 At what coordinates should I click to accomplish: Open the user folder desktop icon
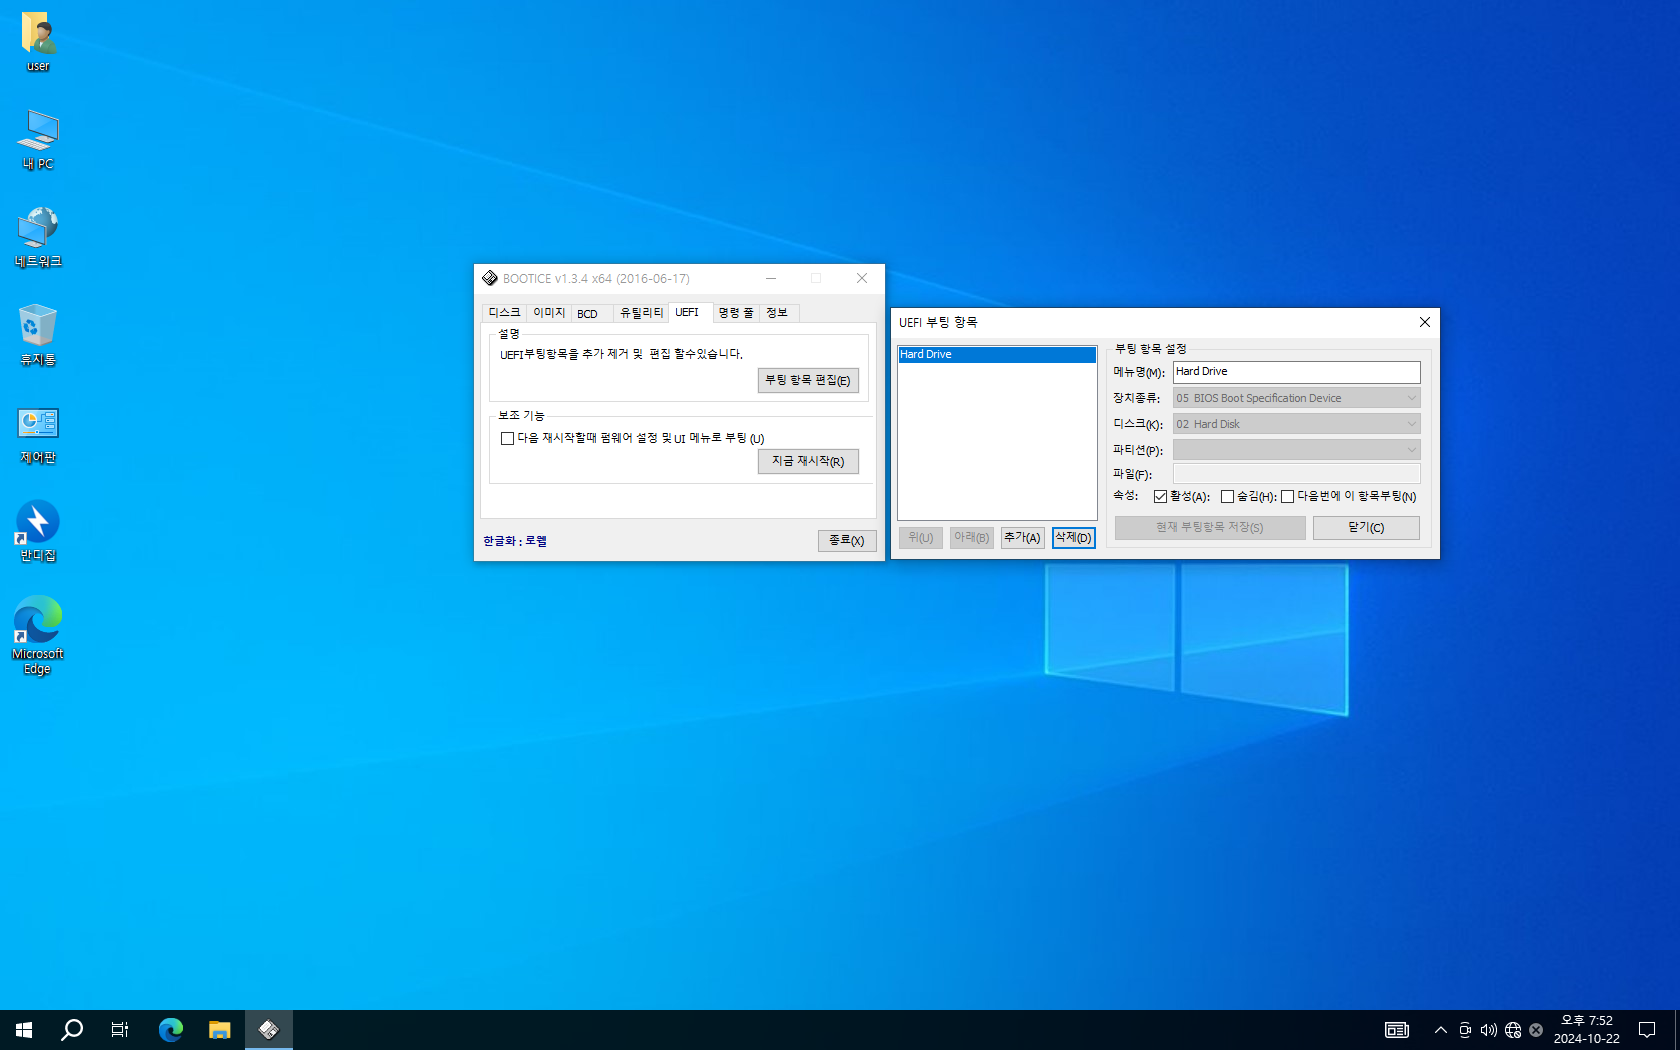[x=38, y=42]
